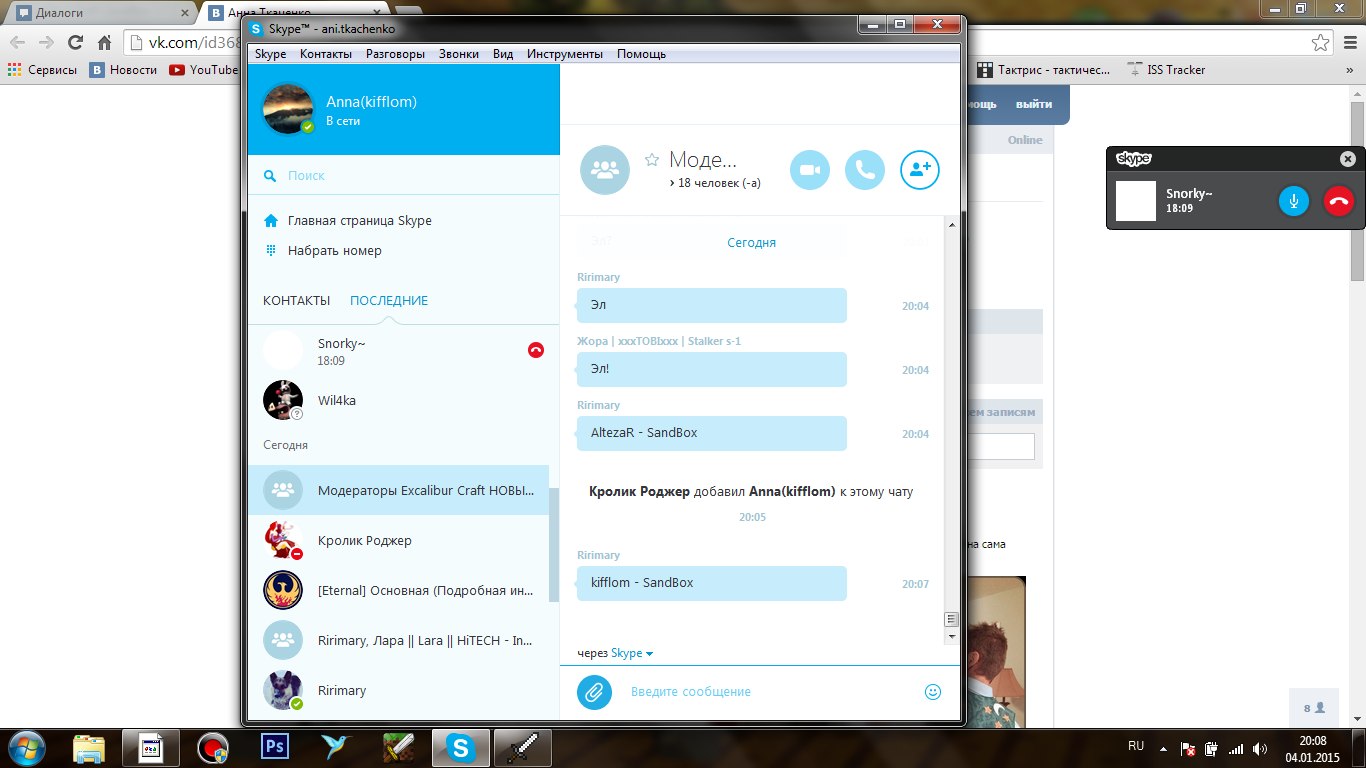Add people to the group conversation
Viewport: 1366px width, 768px height.
pos(920,170)
